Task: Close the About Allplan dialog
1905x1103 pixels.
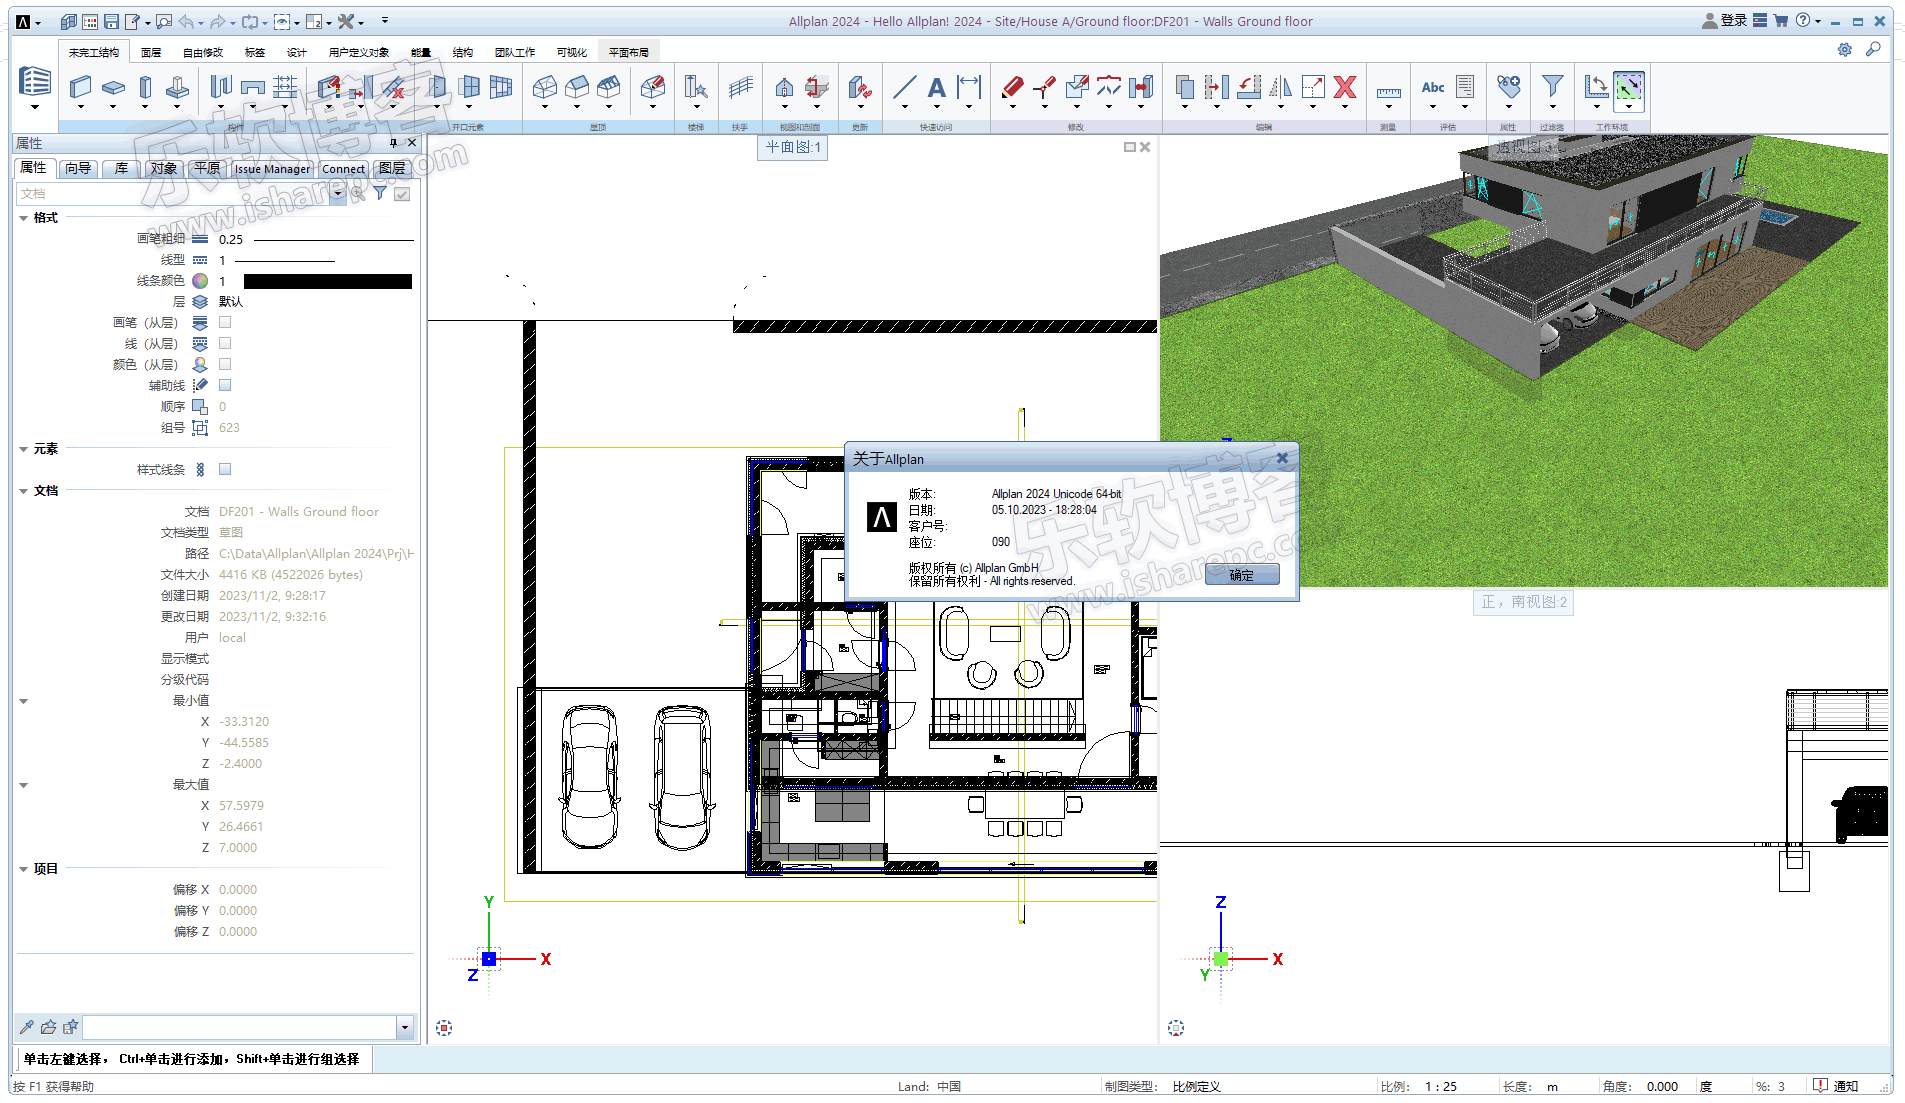Action: coord(1282,458)
